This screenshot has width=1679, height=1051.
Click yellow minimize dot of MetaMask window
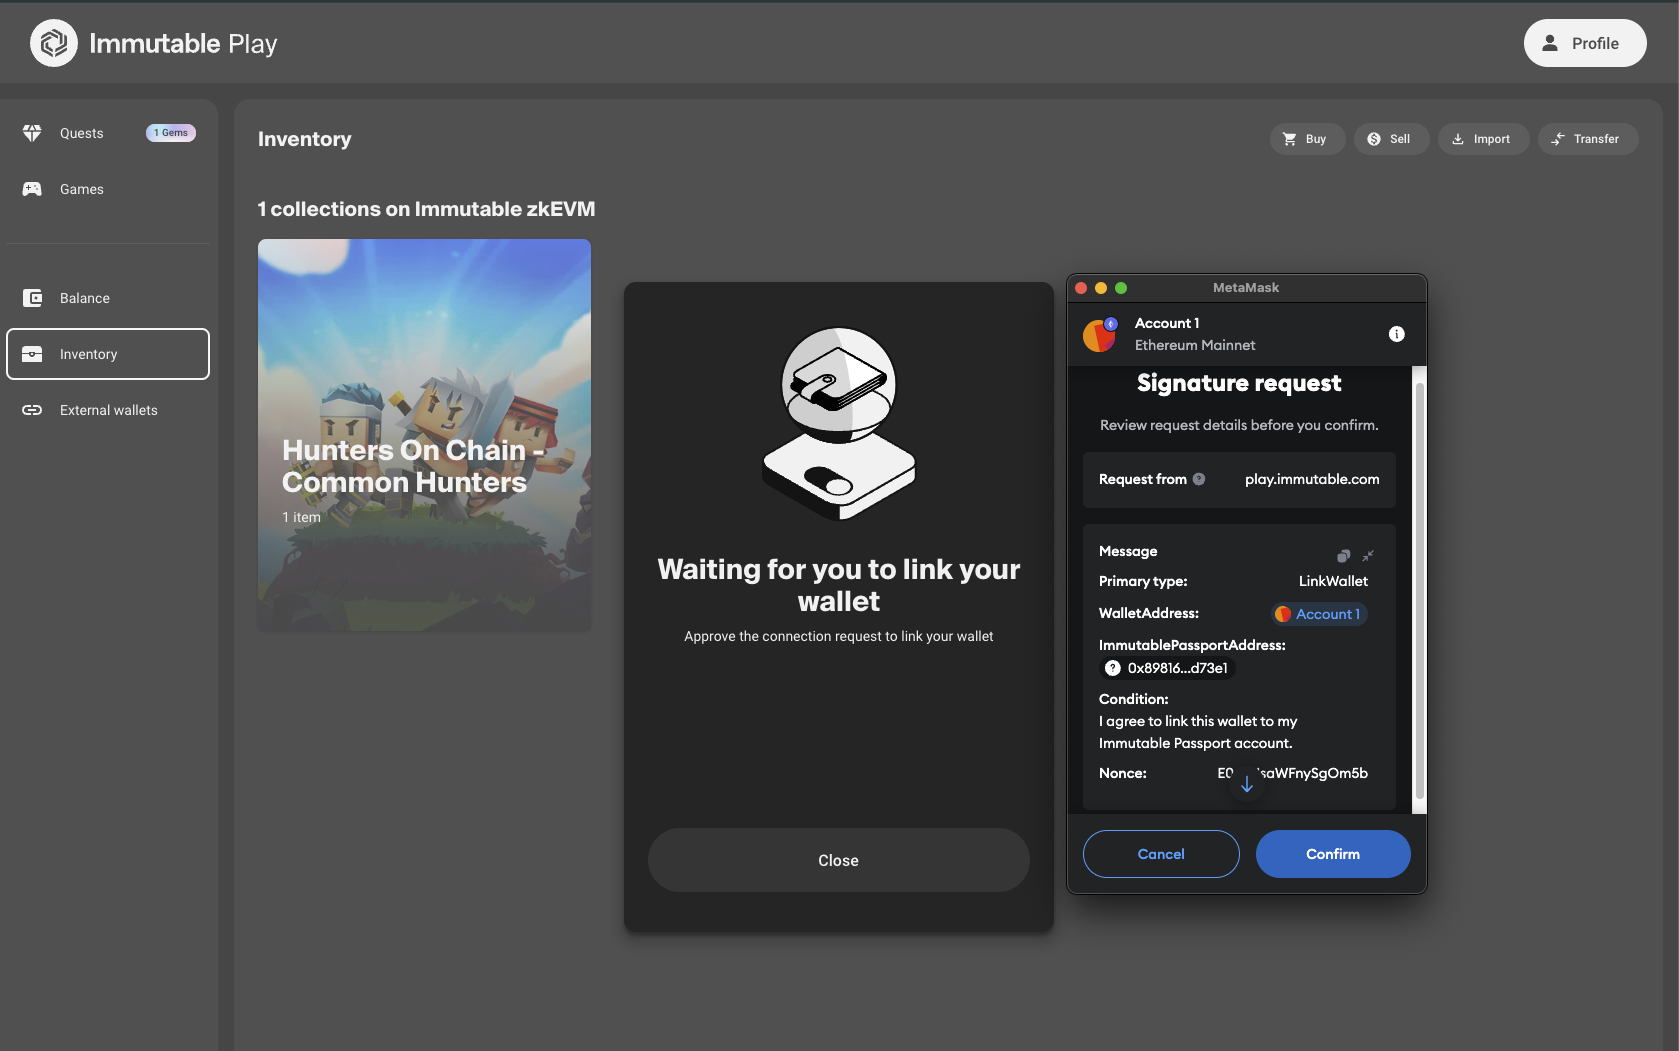(1101, 288)
